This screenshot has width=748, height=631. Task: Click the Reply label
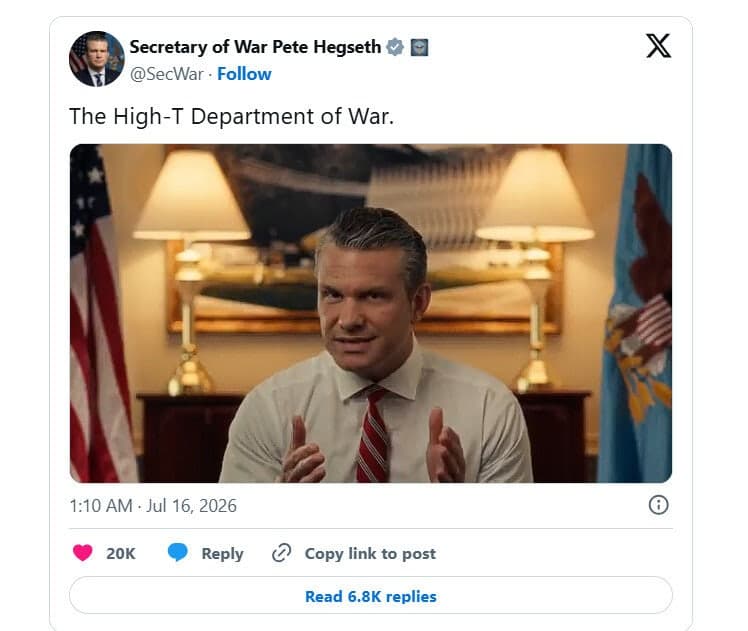pos(222,554)
